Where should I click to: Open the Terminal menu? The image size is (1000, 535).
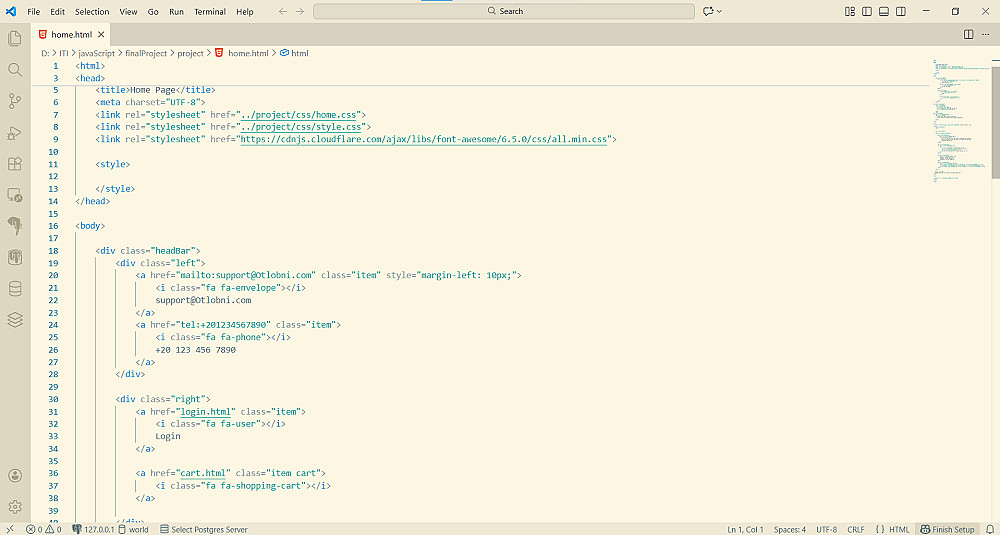point(210,11)
